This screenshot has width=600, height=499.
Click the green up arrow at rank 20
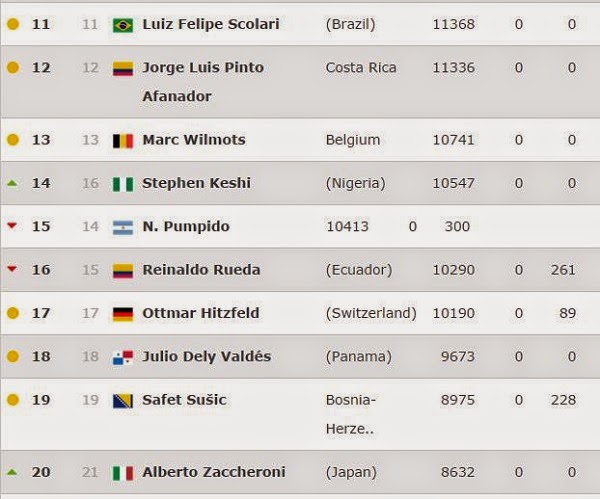click(x=12, y=472)
